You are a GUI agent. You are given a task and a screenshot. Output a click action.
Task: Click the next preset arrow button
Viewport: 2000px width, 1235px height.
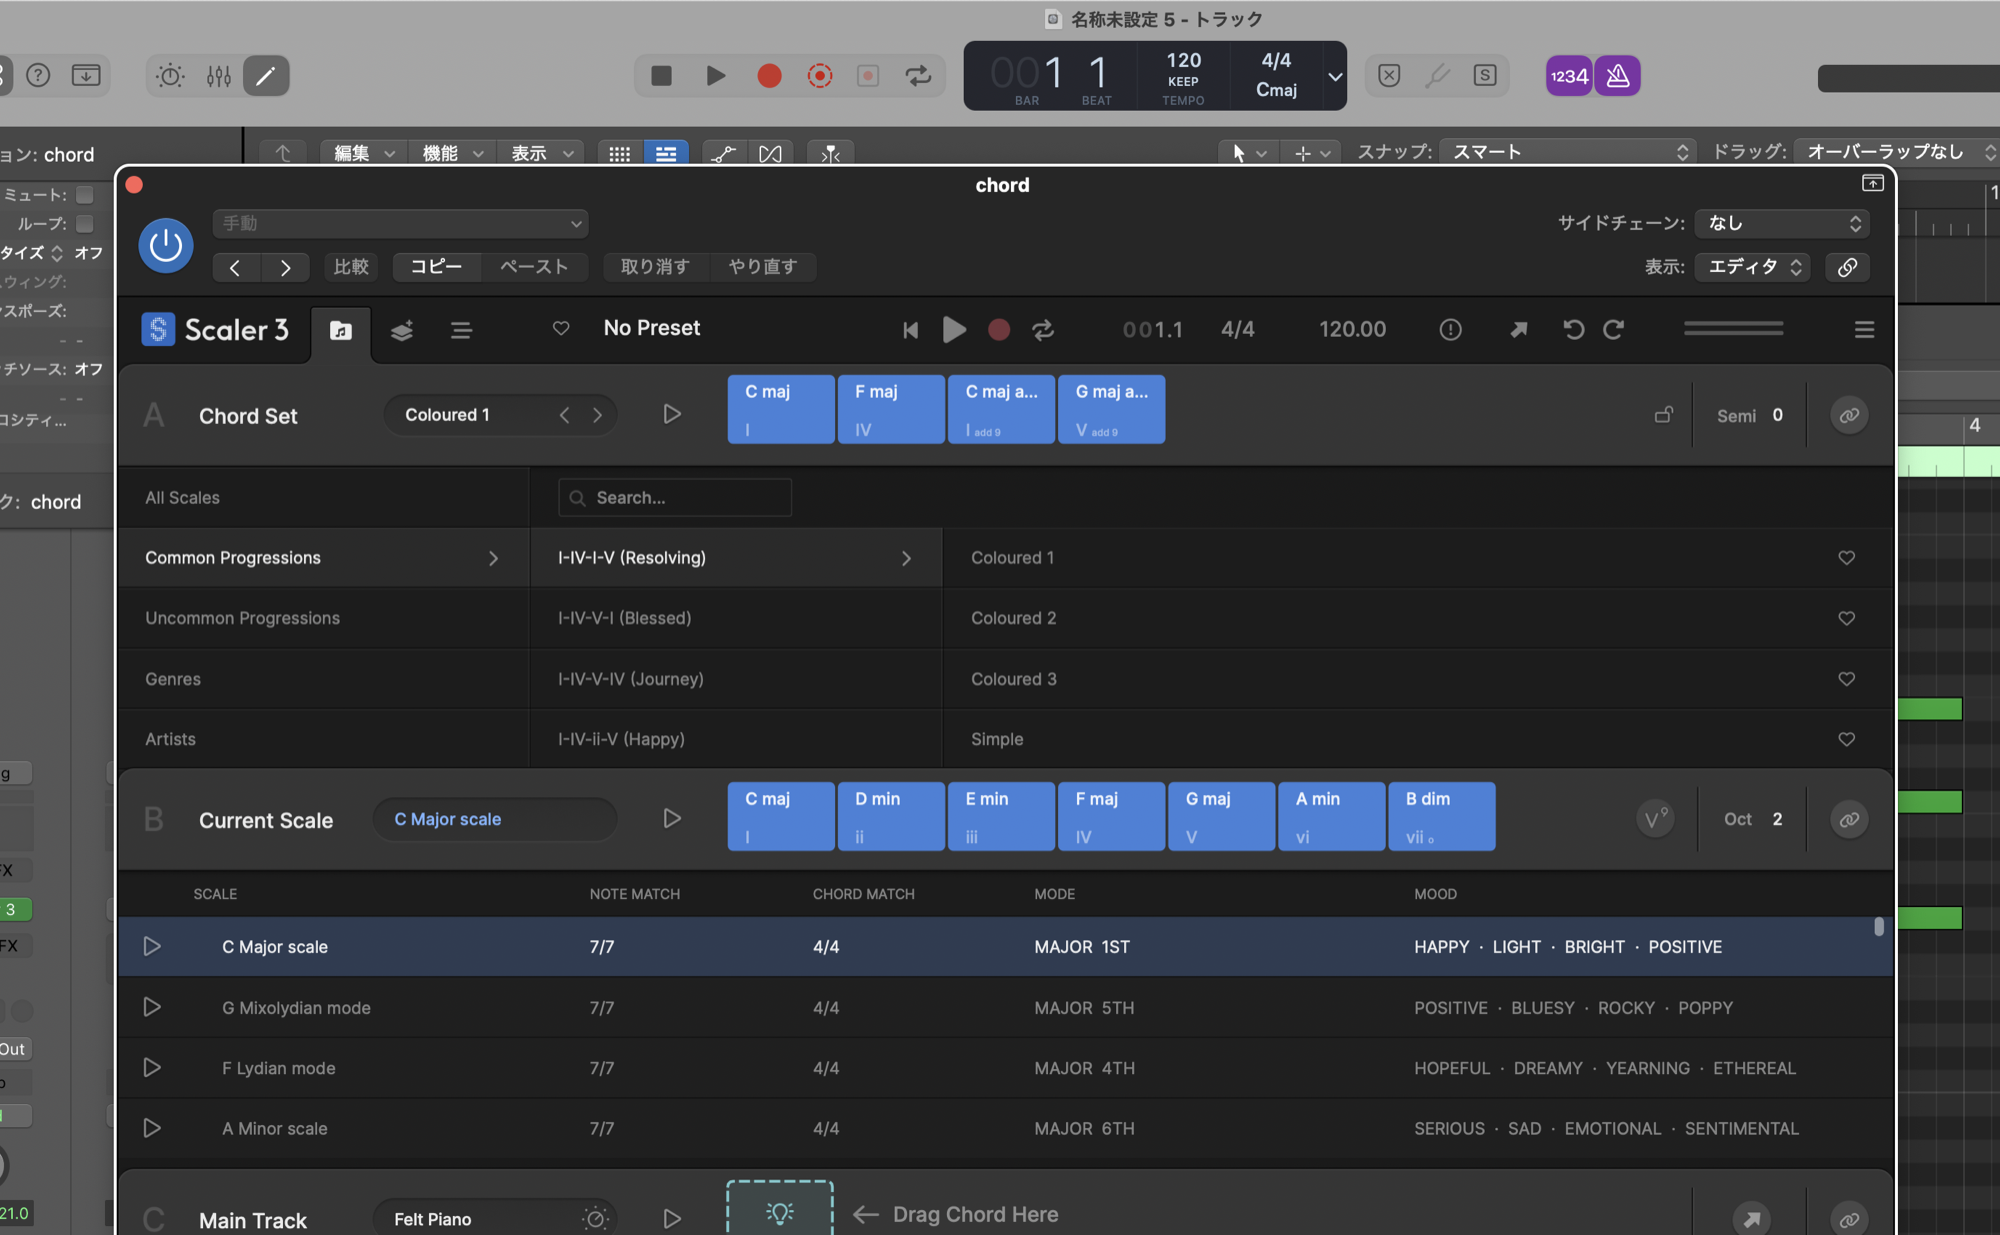[x=285, y=268]
